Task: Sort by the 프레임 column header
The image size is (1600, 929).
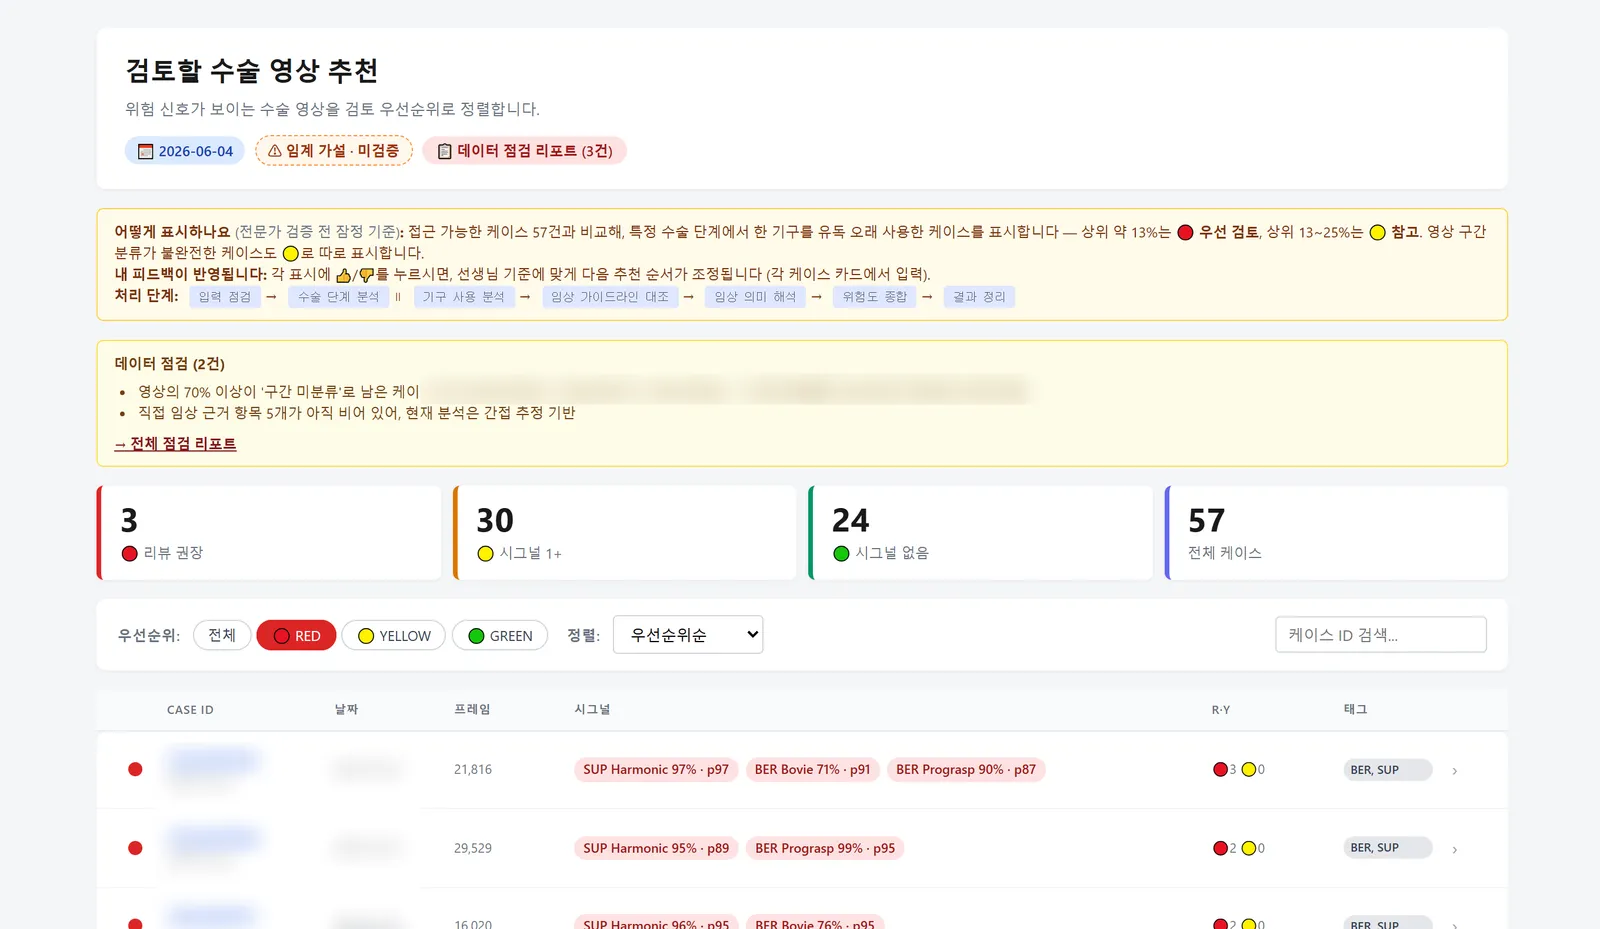Action: coord(472,710)
